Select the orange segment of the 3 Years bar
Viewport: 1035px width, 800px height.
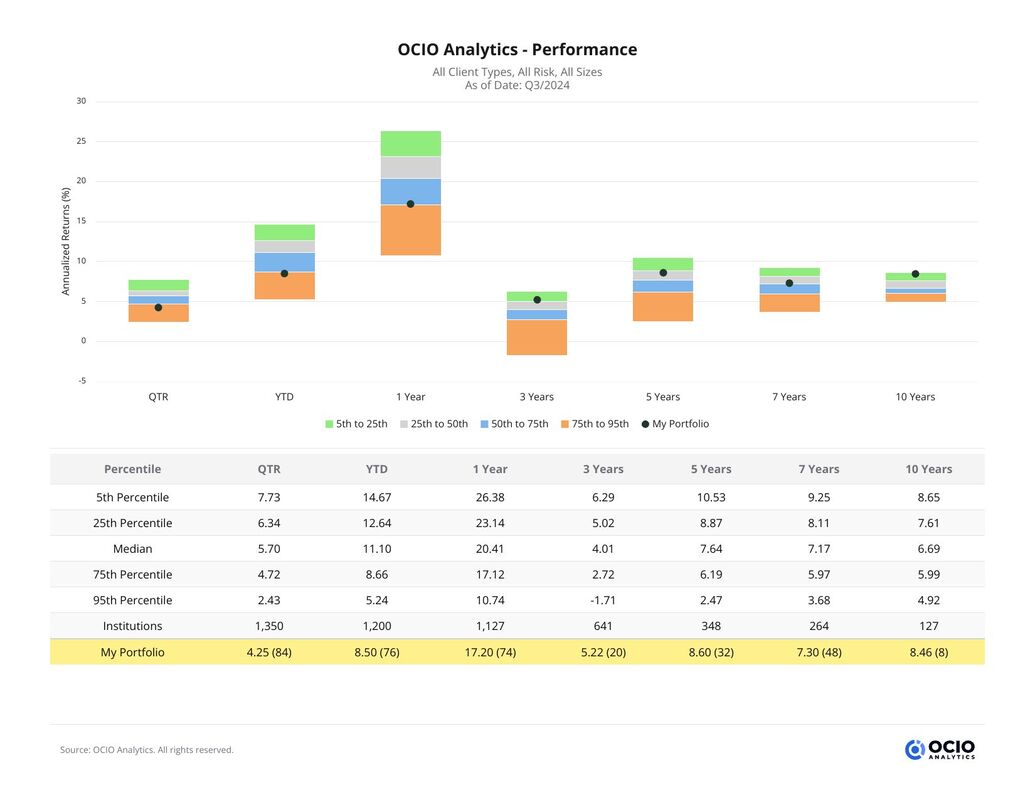point(537,337)
